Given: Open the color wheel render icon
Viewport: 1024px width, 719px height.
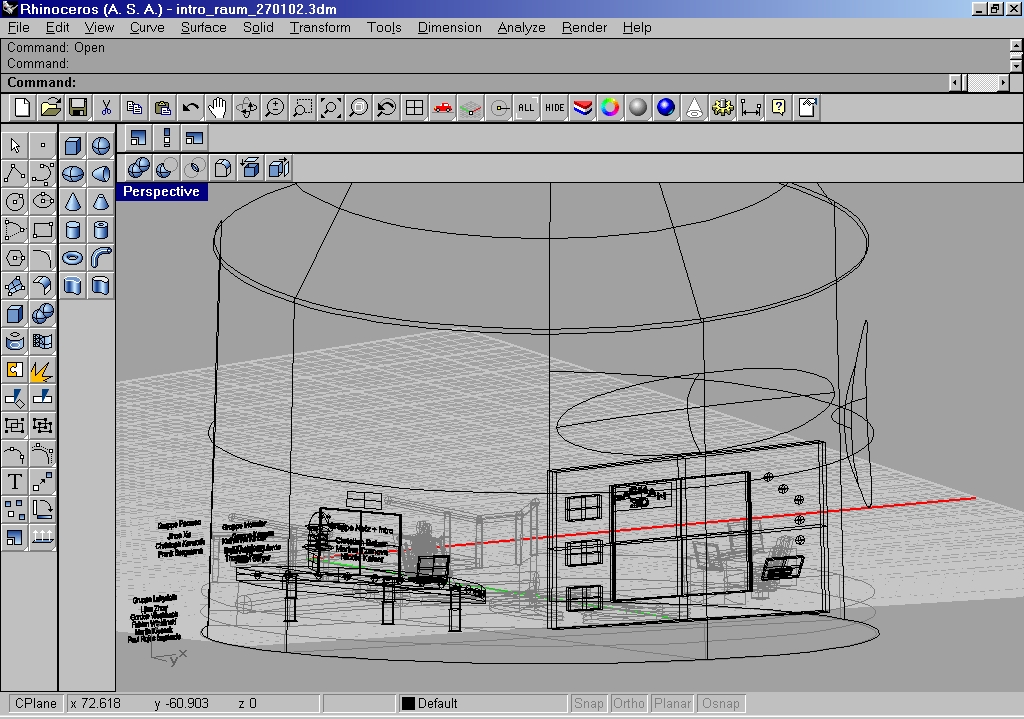Looking at the screenshot, I should 610,108.
